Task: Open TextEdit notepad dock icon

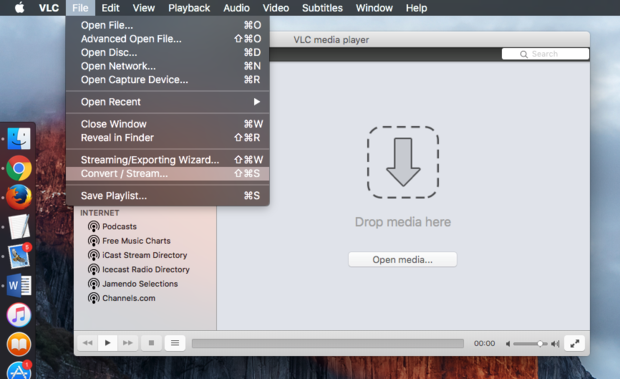Action: 19,226
